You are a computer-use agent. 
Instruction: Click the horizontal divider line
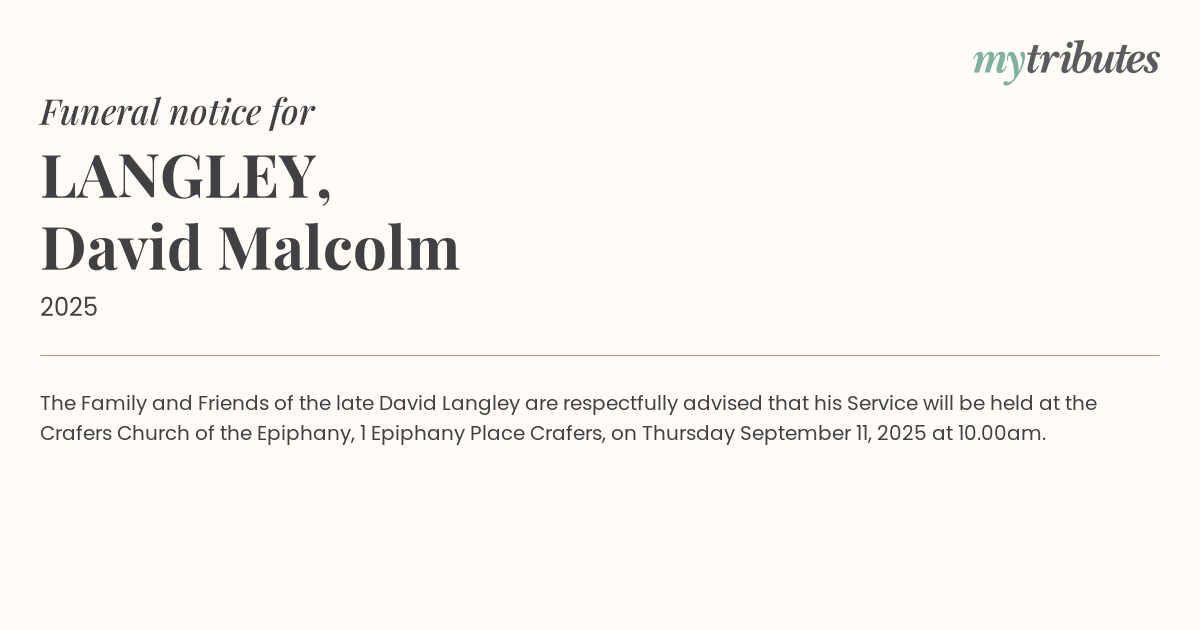pos(600,355)
